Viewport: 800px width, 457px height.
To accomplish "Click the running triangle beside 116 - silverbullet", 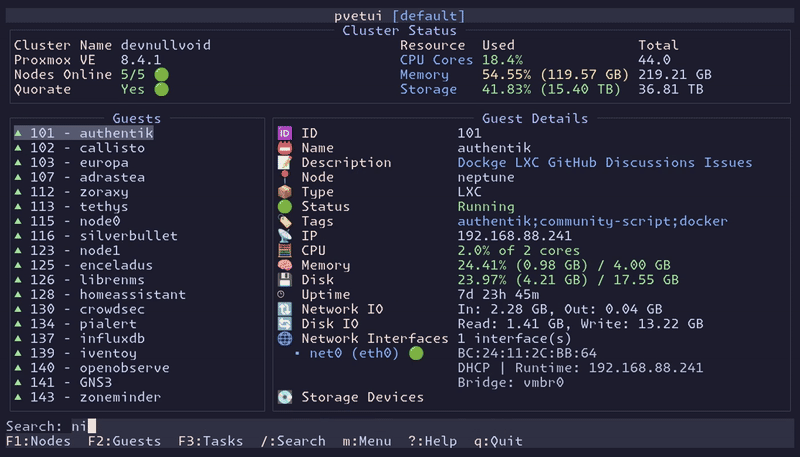I will coord(18,236).
